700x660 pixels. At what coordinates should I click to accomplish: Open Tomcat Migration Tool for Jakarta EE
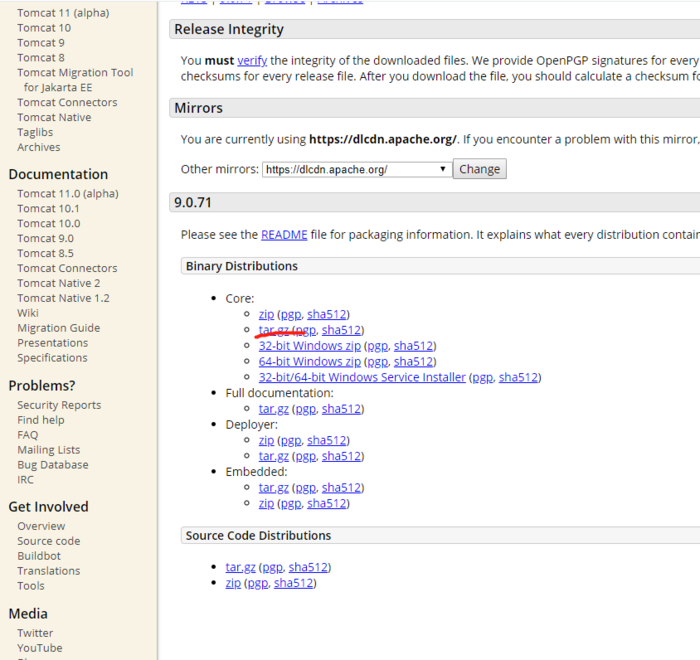75,80
